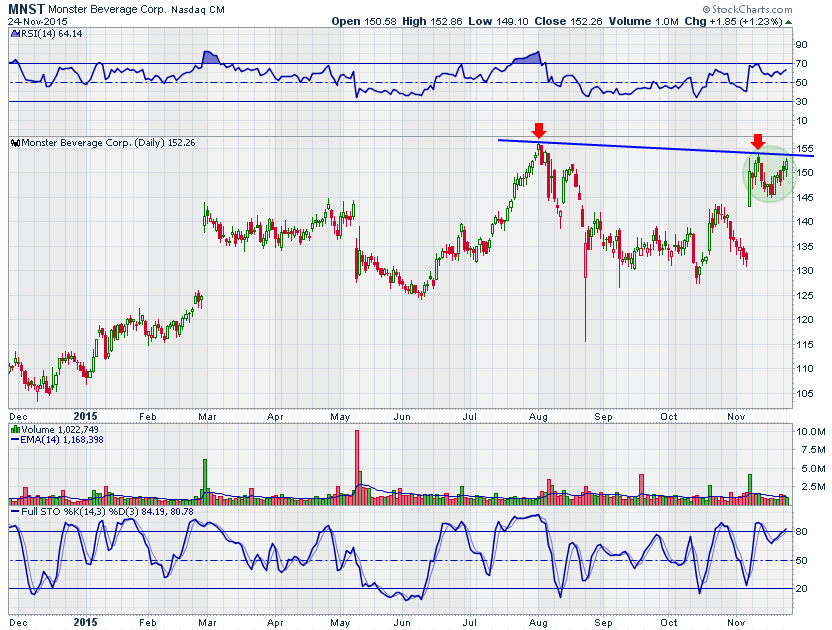Click the 10.0M volume axis label
This screenshot has height=630, width=832.
pyautogui.click(x=810, y=431)
